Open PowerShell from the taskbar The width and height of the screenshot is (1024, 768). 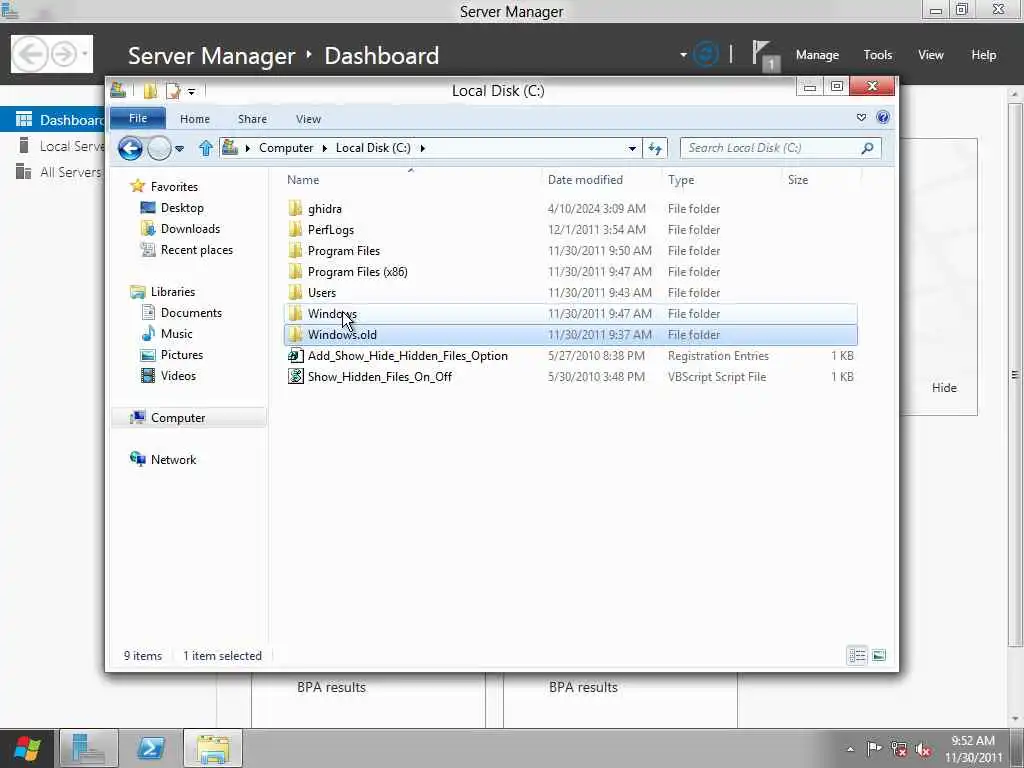tap(150, 748)
